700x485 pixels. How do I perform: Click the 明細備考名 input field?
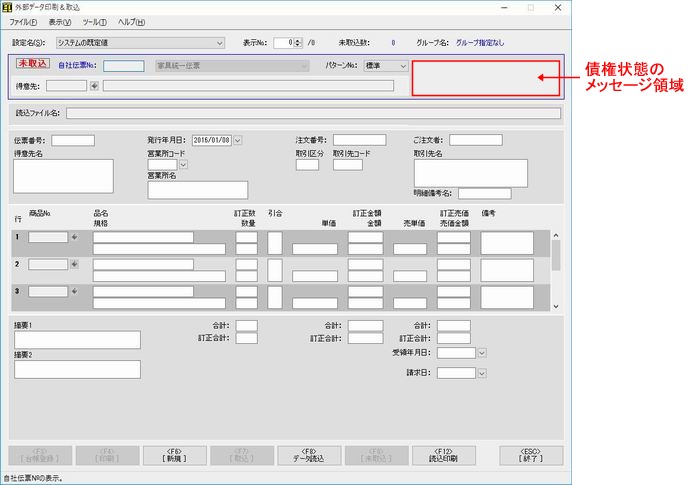coord(485,193)
